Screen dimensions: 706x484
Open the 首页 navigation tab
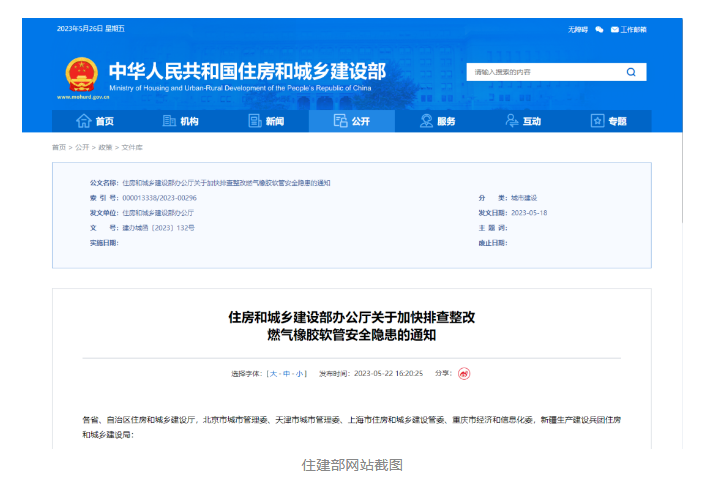point(95,121)
